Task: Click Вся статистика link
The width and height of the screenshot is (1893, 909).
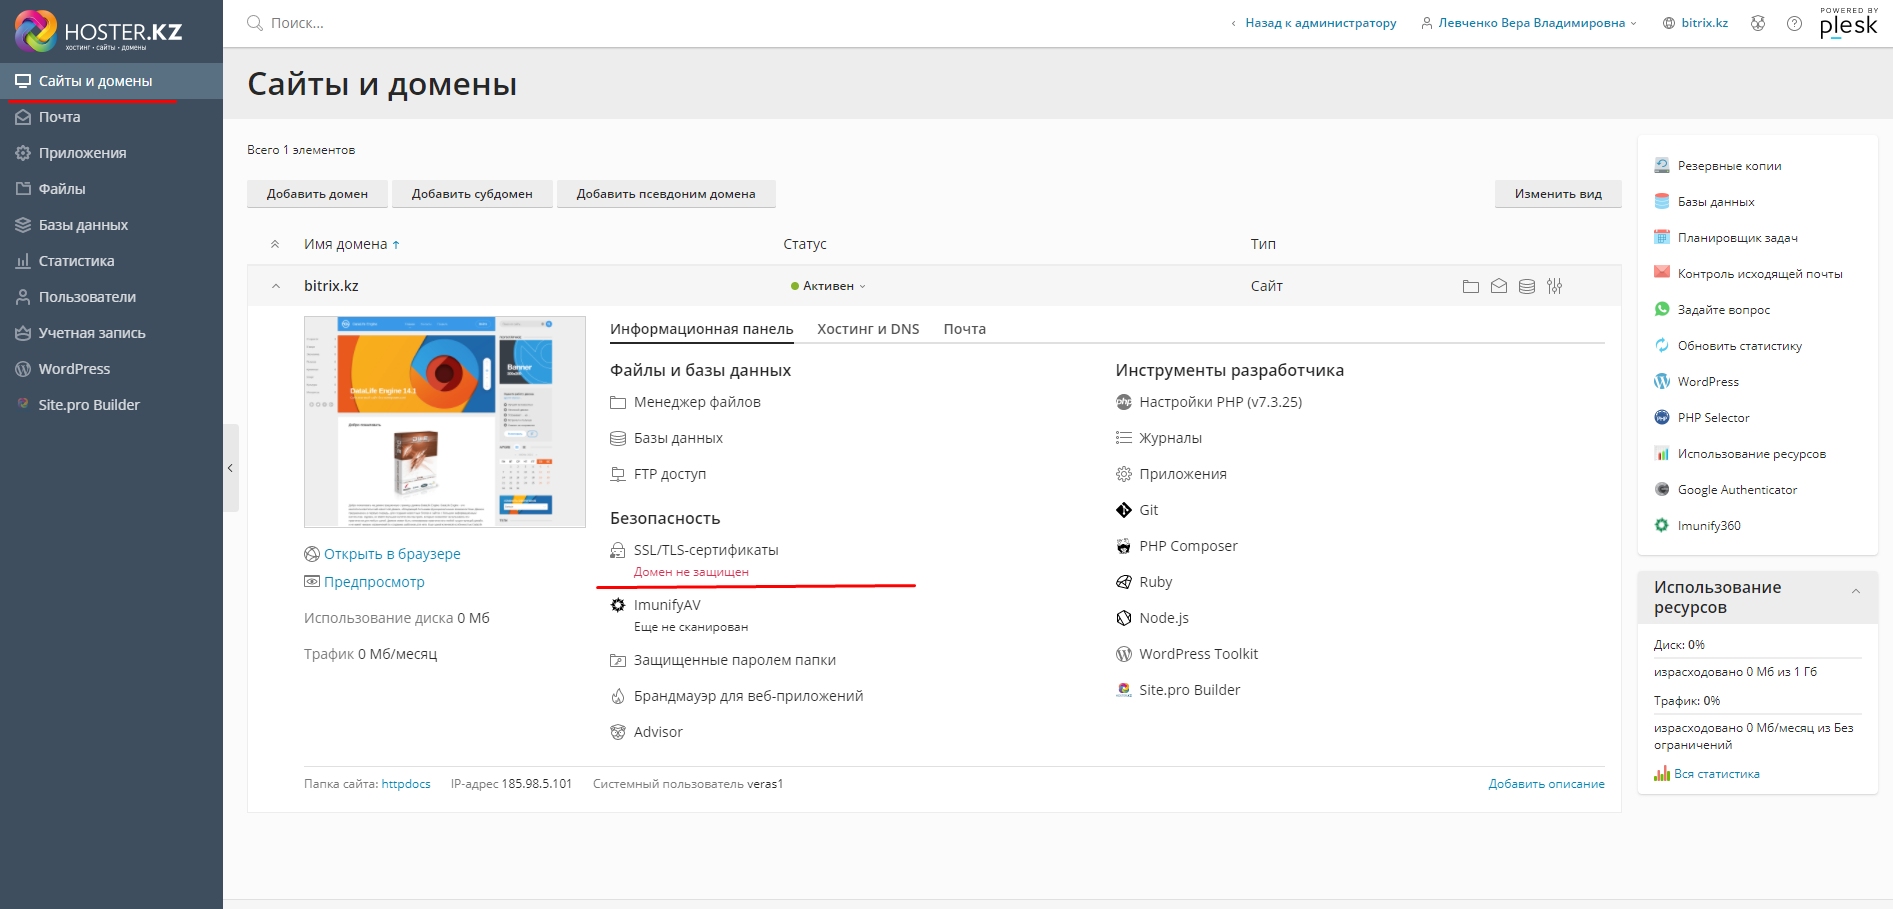Action: (x=1716, y=774)
